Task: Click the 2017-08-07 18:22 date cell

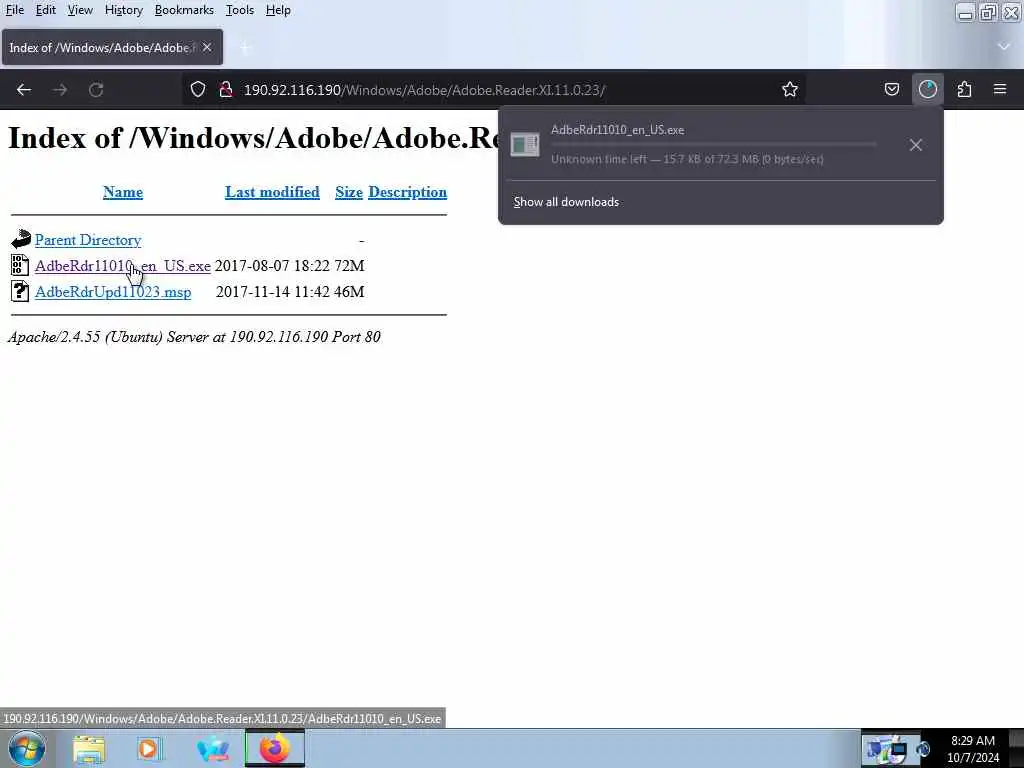Action: pyautogui.click(x=272, y=266)
